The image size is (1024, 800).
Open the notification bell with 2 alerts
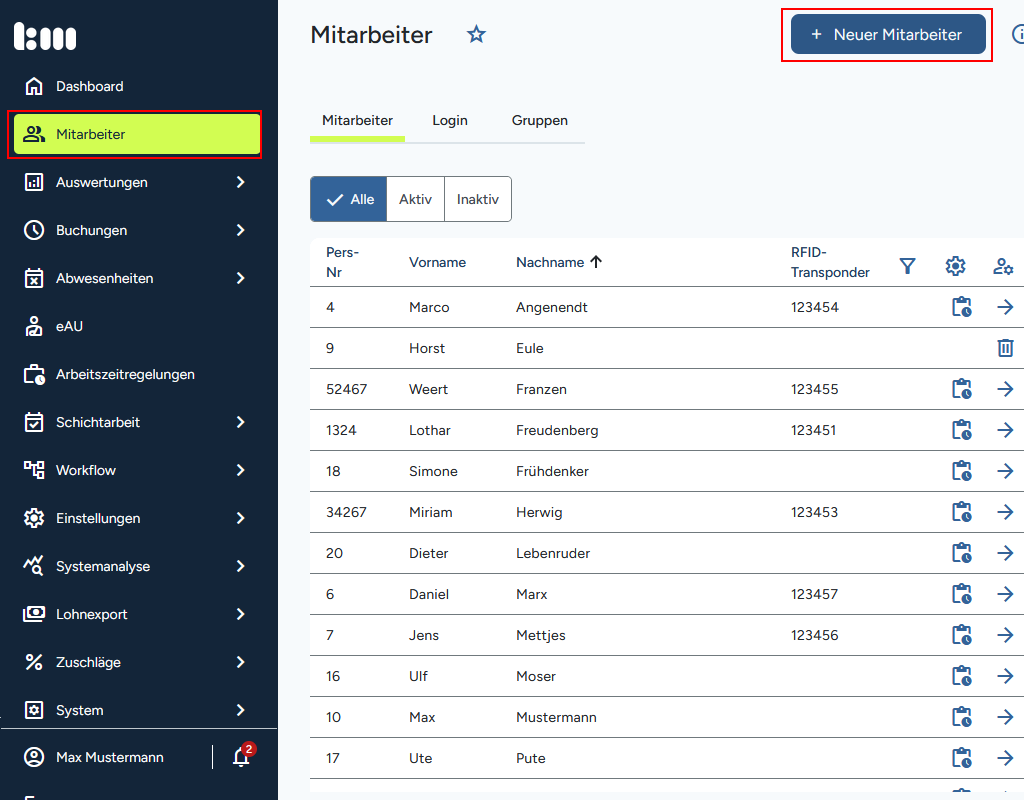243,756
